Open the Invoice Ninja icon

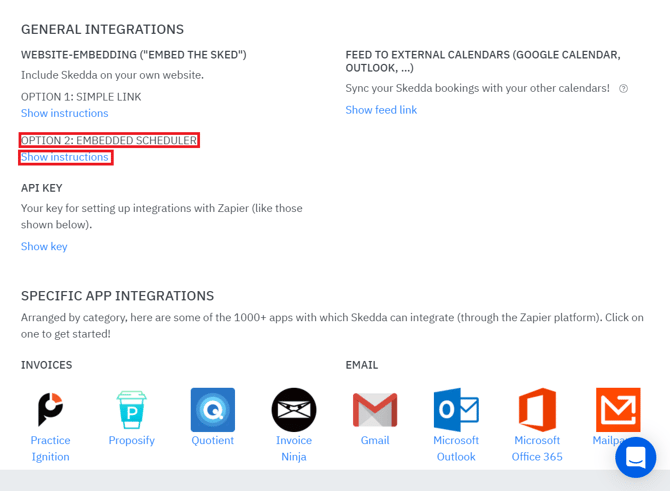coord(293,409)
